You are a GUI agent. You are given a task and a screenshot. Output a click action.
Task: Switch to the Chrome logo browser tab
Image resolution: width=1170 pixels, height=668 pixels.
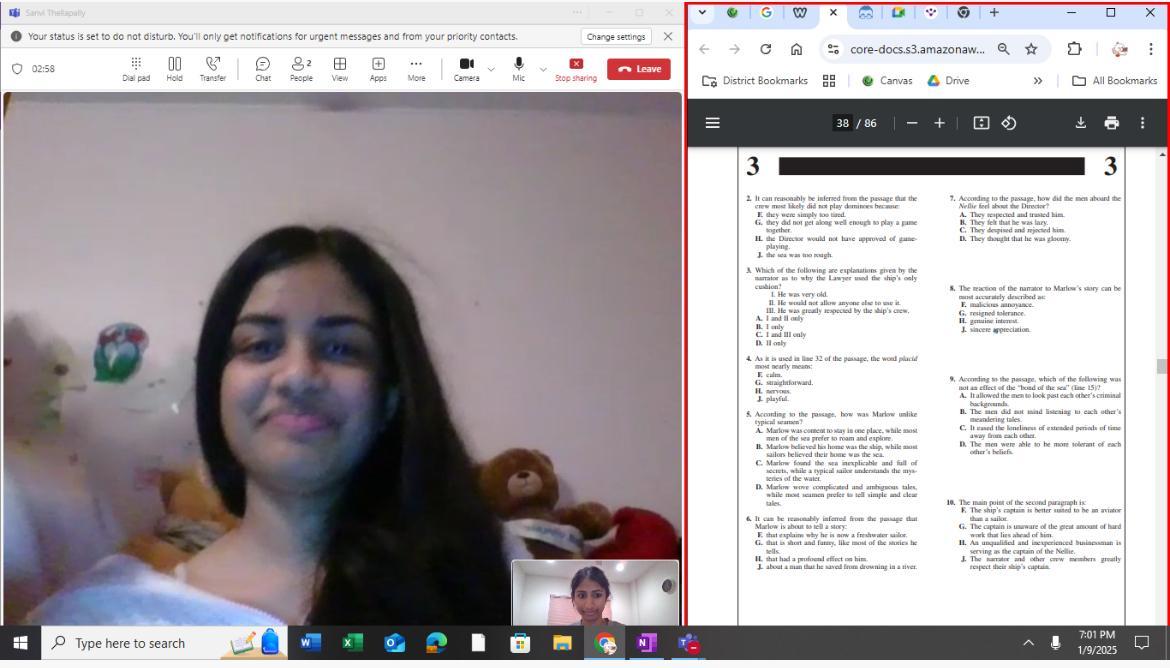[x=963, y=13]
